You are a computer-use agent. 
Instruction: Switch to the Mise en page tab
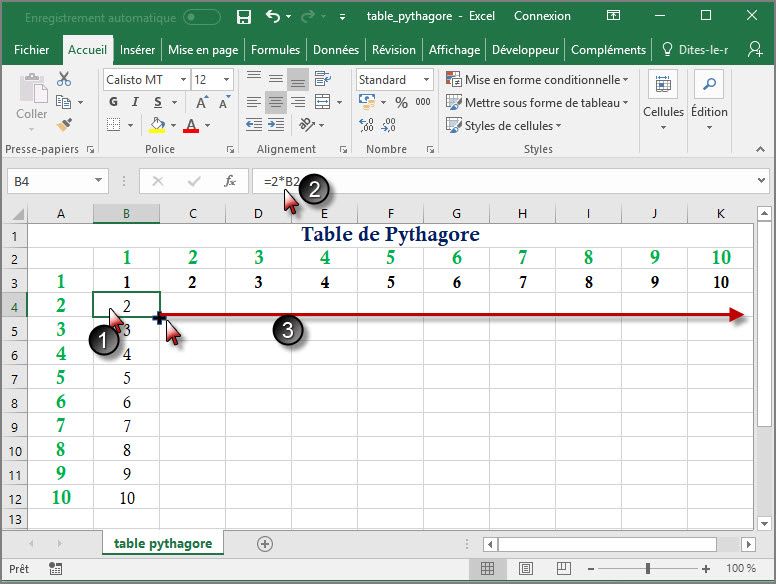pos(203,50)
